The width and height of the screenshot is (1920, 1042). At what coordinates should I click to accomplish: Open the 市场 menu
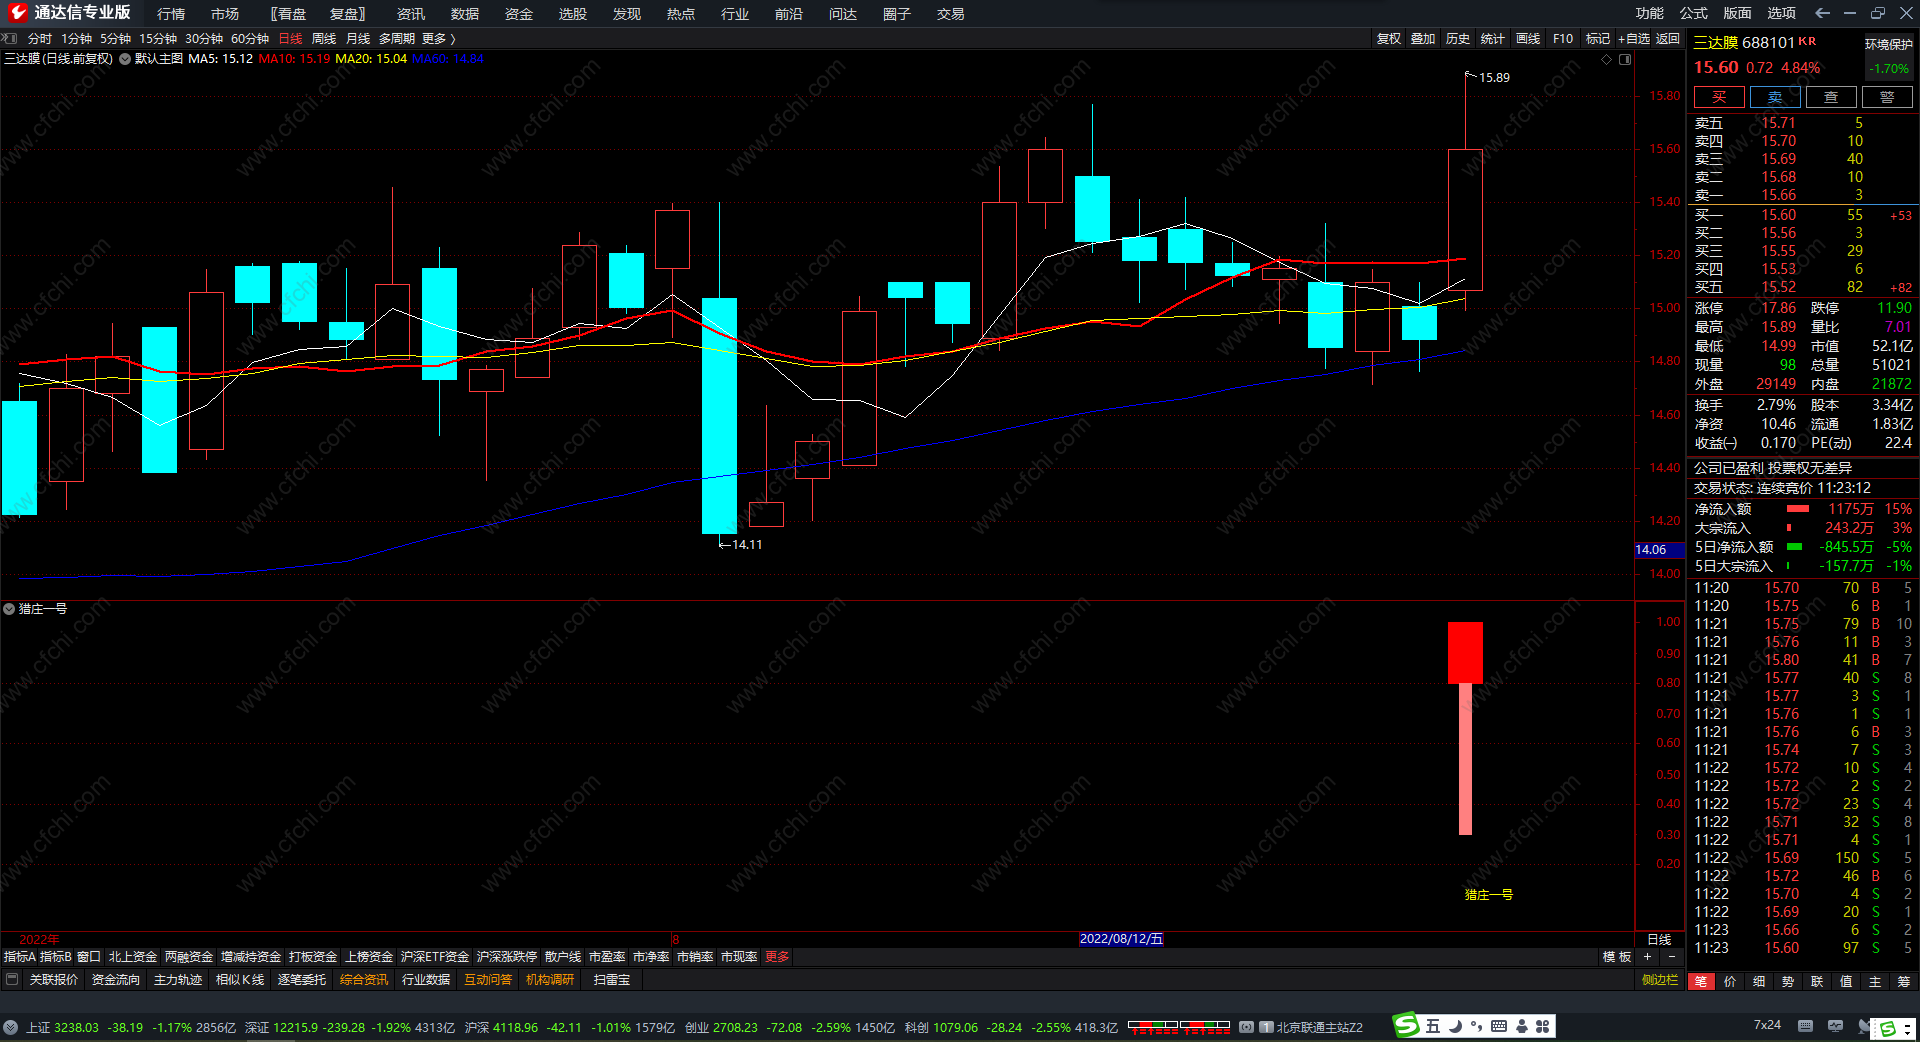coord(225,14)
